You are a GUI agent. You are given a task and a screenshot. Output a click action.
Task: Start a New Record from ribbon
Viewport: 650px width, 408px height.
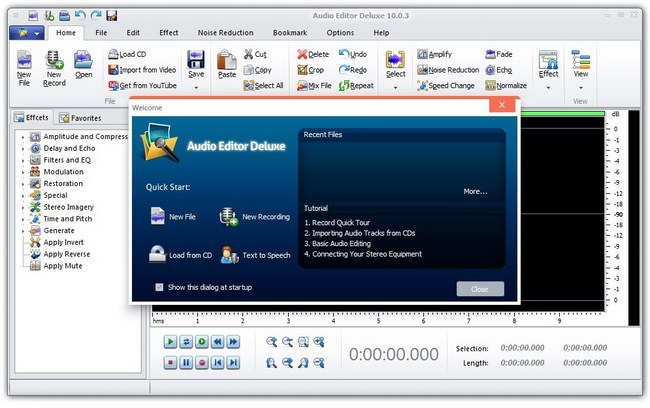(54, 68)
